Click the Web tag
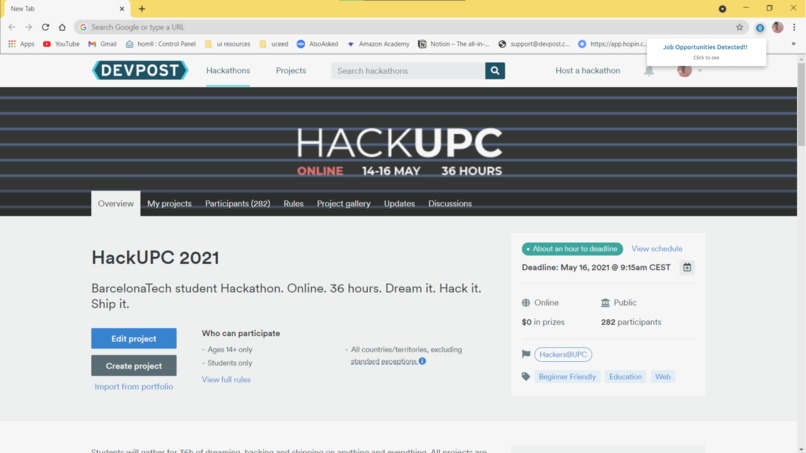Image resolution: width=806 pixels, height=453 pixels. tap(663, 376)
